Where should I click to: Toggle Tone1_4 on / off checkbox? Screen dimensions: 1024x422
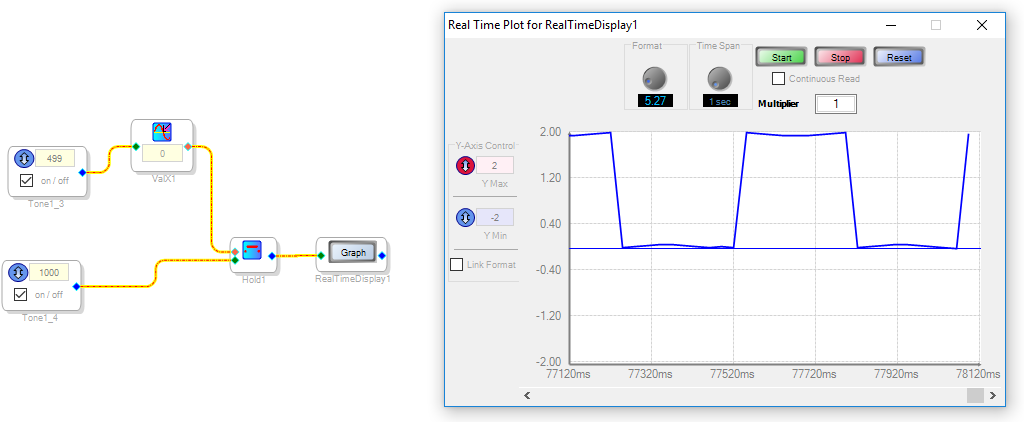point(21,295)
